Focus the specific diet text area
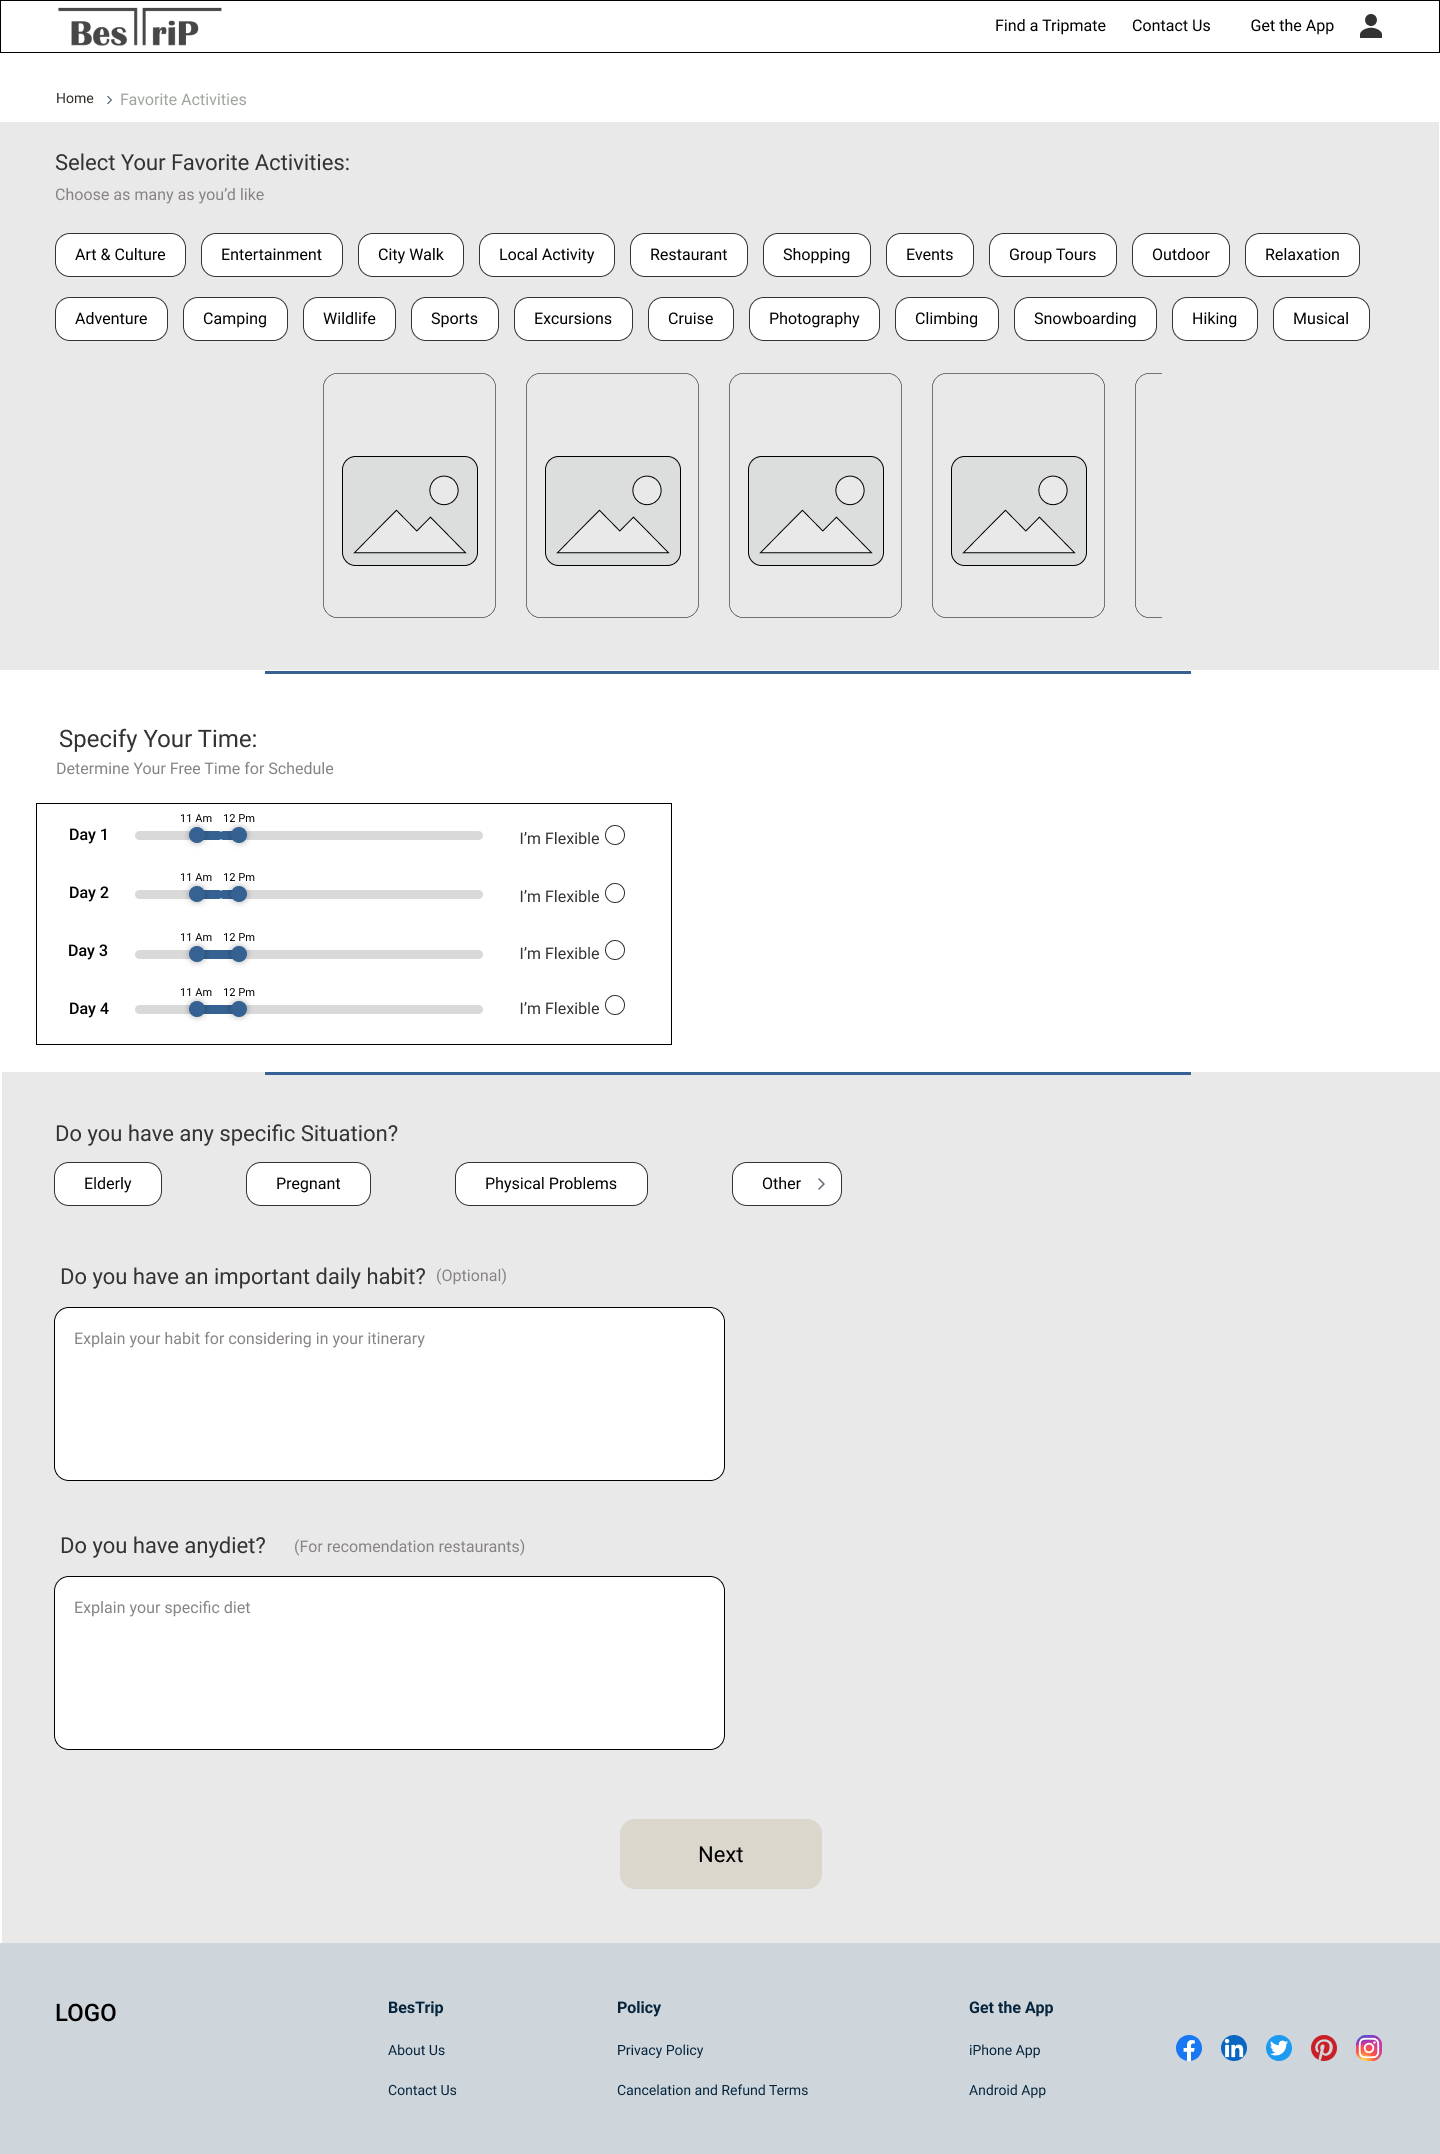This screenshot has height=2154, width=1440. [389, 1663]
